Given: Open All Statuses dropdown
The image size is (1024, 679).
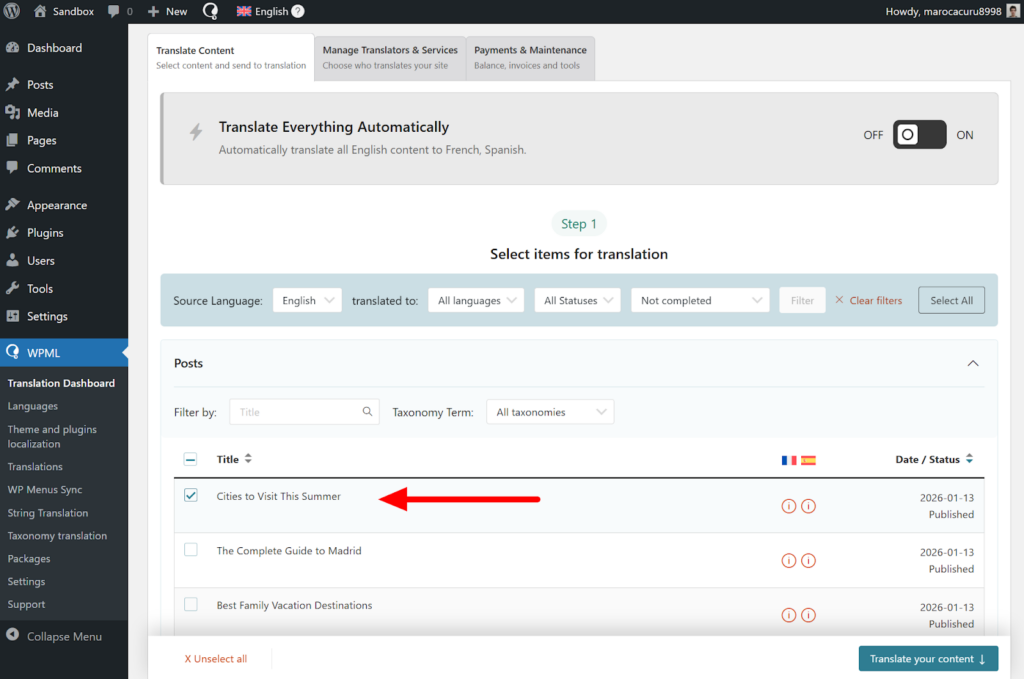Looking at the screenshot, I should [x=577, y=300].
